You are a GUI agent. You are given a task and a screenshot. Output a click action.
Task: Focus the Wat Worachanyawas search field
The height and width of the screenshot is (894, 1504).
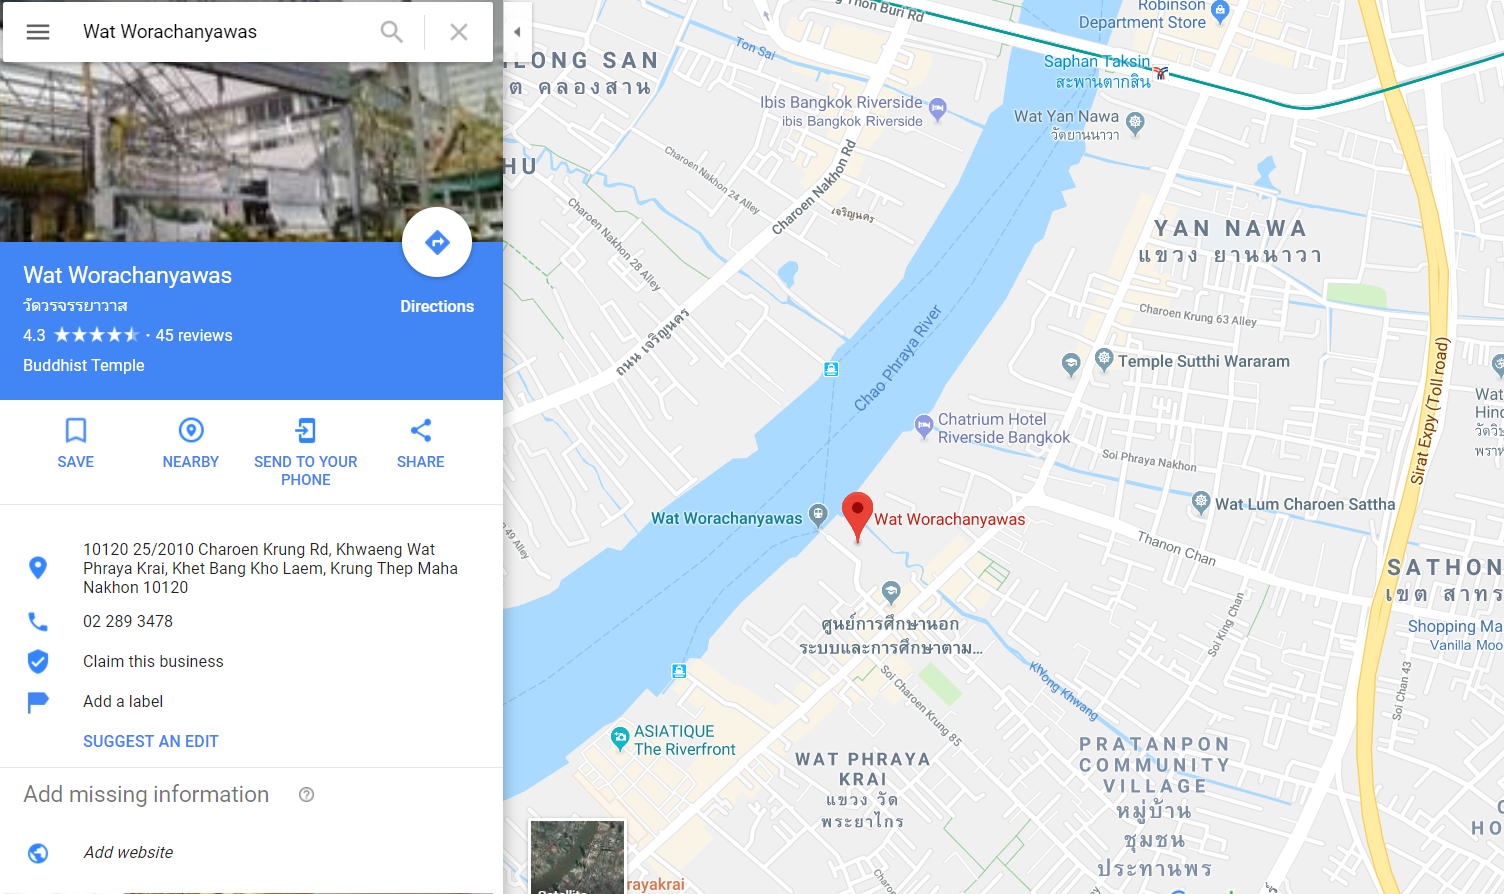pos(225,32)
